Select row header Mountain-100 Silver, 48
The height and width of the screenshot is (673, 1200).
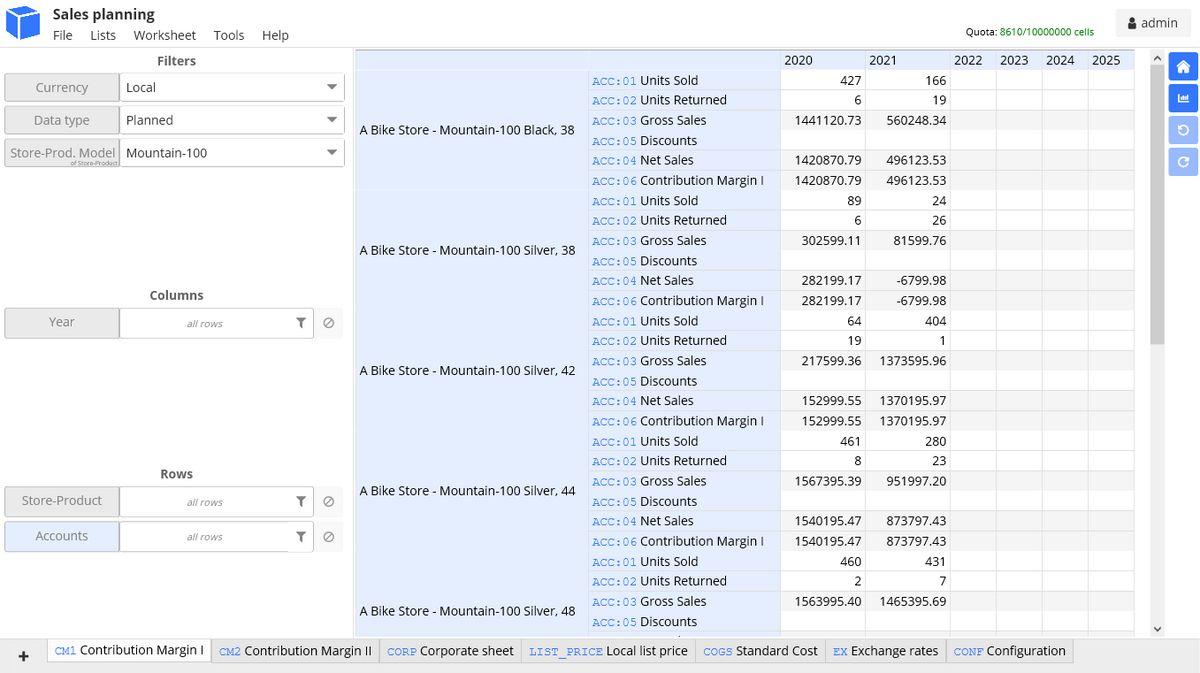pos(472,610)
